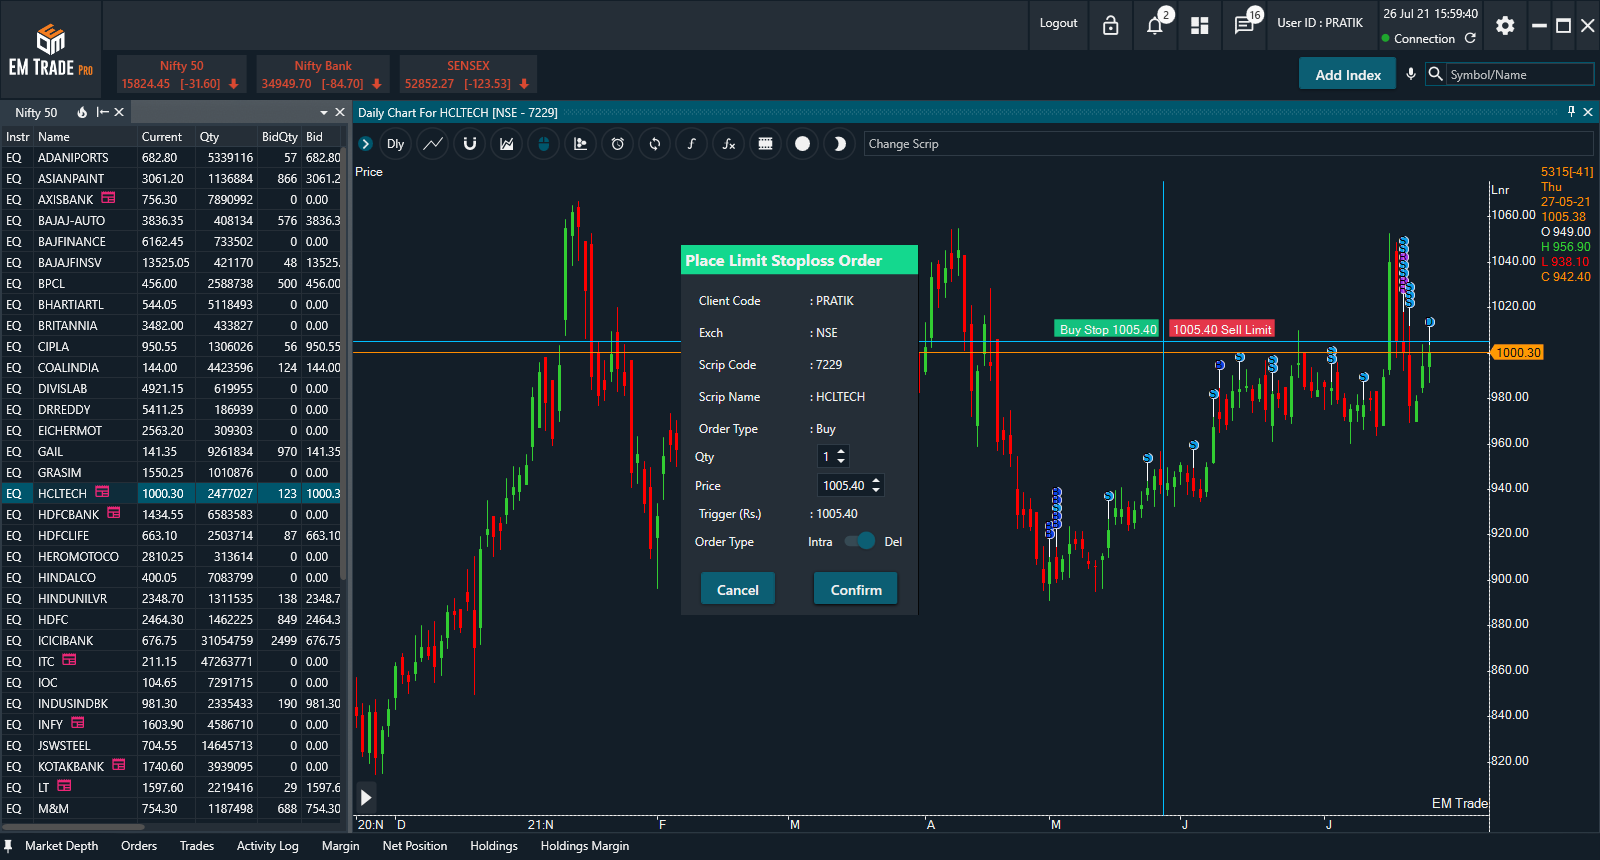Increase Price with up stepper arrow
The image size is (1600, 860).
click(876, 480)
